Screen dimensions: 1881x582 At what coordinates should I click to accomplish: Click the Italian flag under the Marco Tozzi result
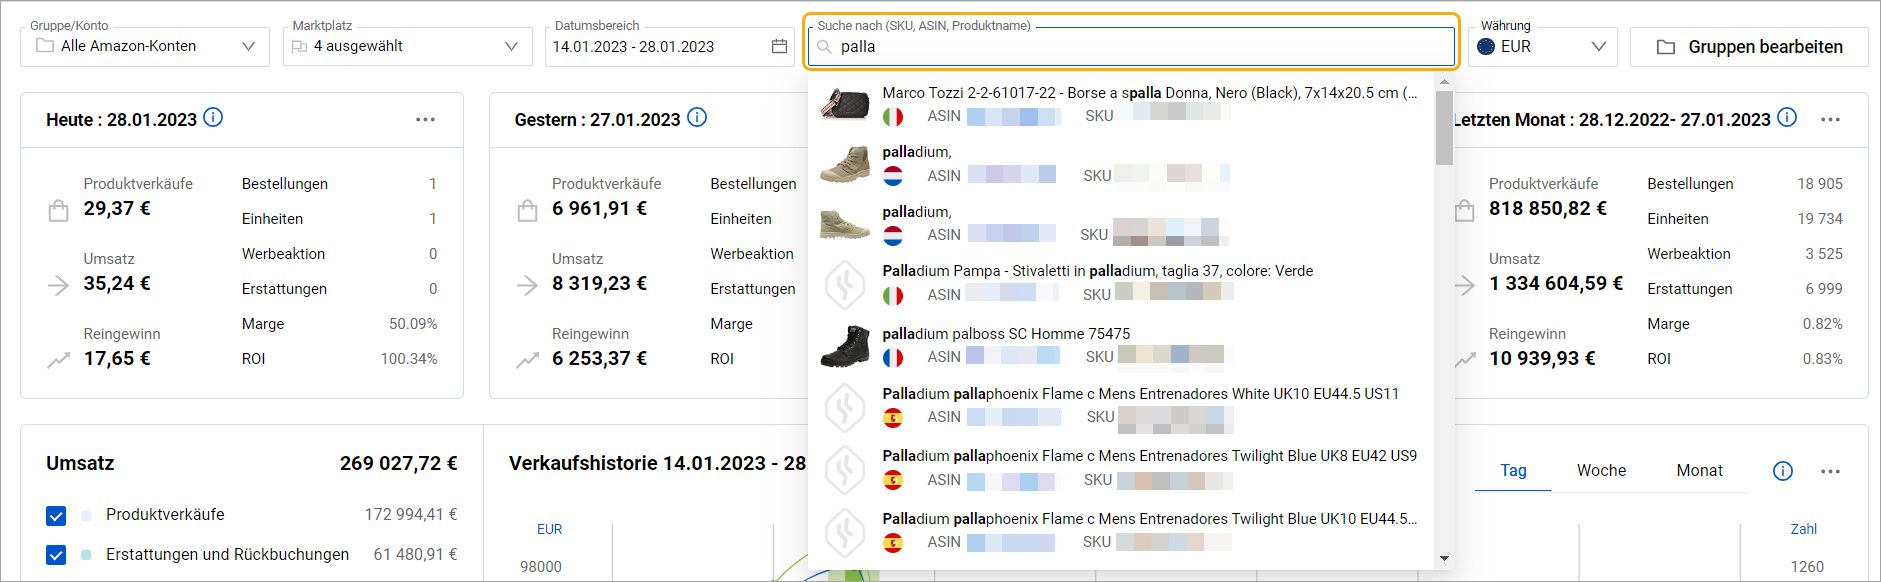pos(893,117)
